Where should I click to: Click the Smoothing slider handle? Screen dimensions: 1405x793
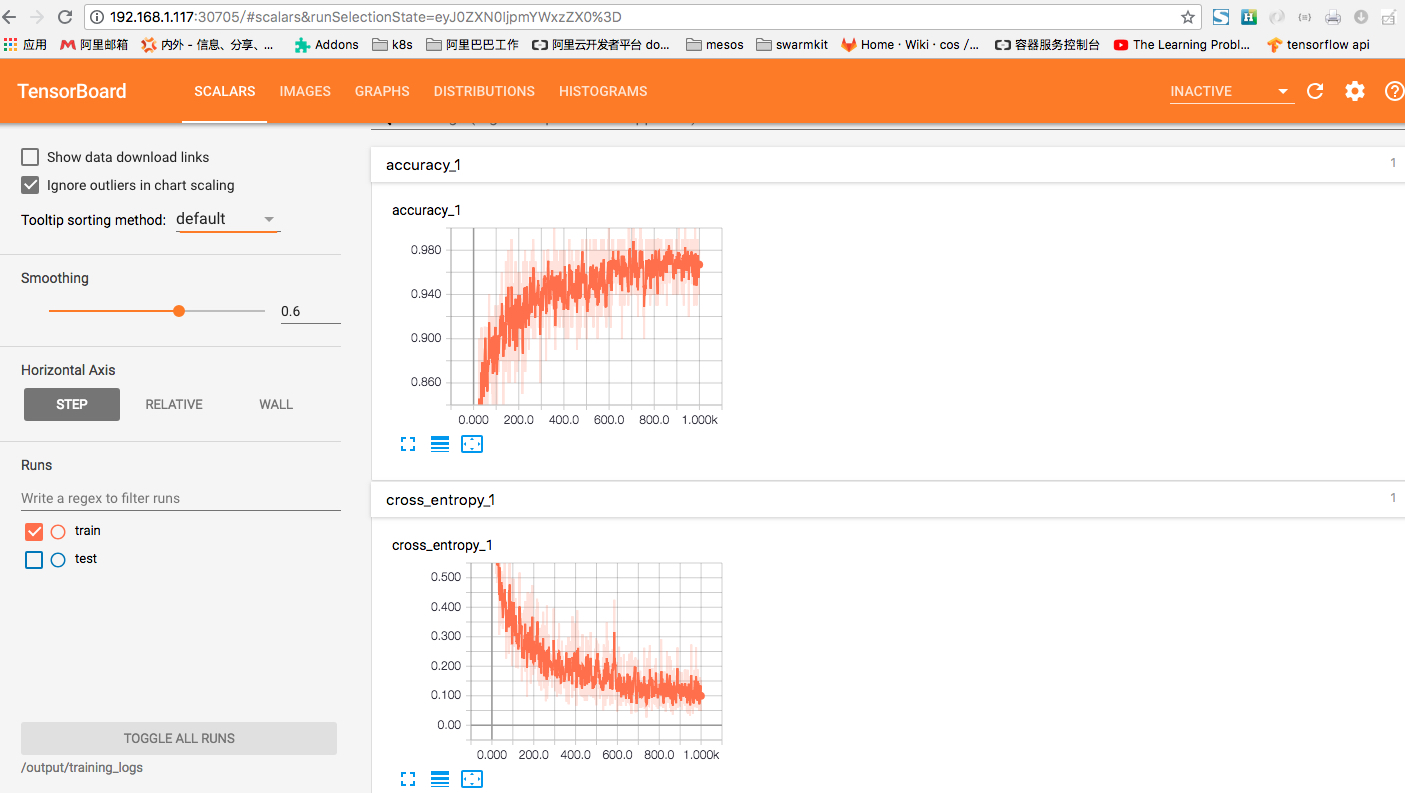point(179,311)
